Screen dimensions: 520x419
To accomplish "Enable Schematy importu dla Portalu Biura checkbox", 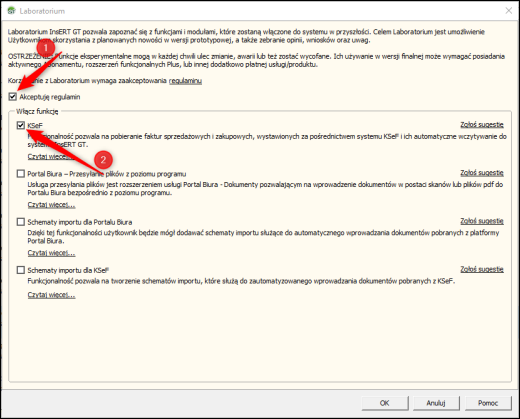I will tap(21, 222).
